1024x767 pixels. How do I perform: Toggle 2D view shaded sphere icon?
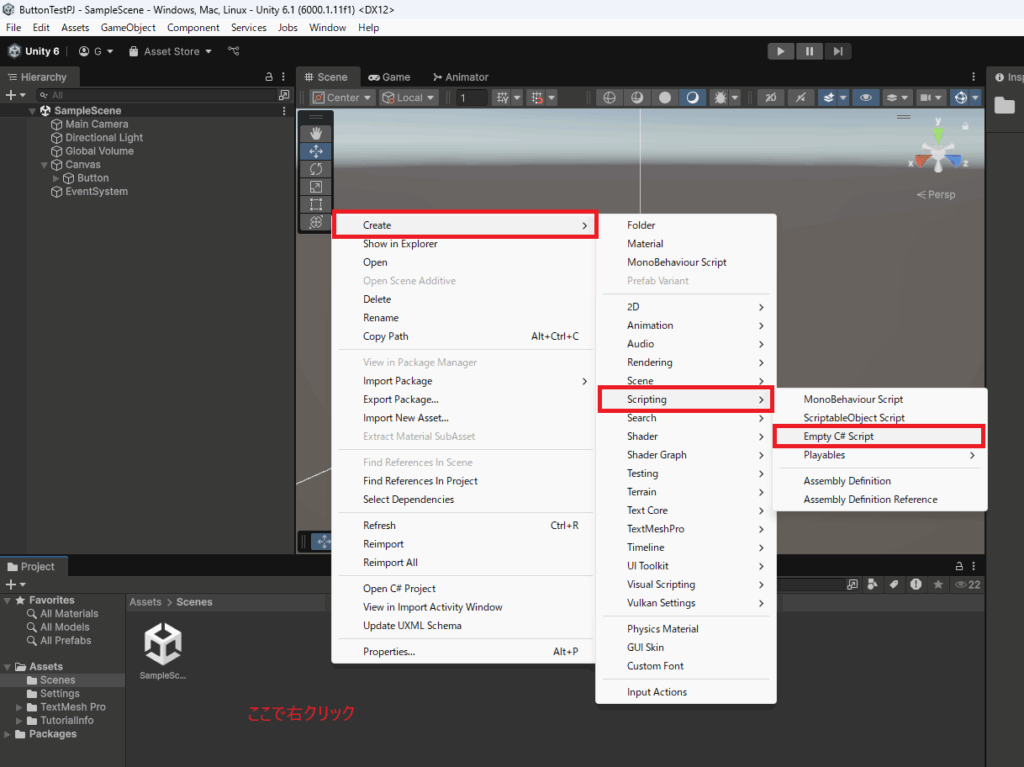pos(637,97)
